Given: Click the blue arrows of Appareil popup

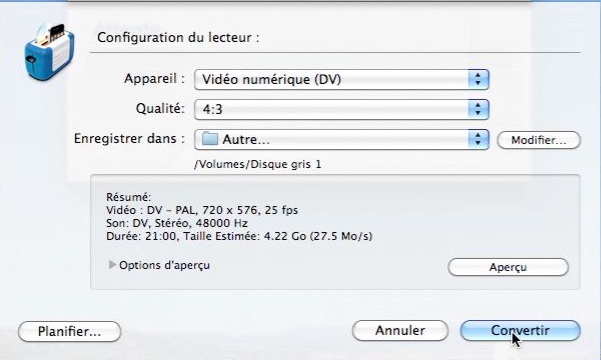Looking at the screenshot, I should (x=478, y=79).
